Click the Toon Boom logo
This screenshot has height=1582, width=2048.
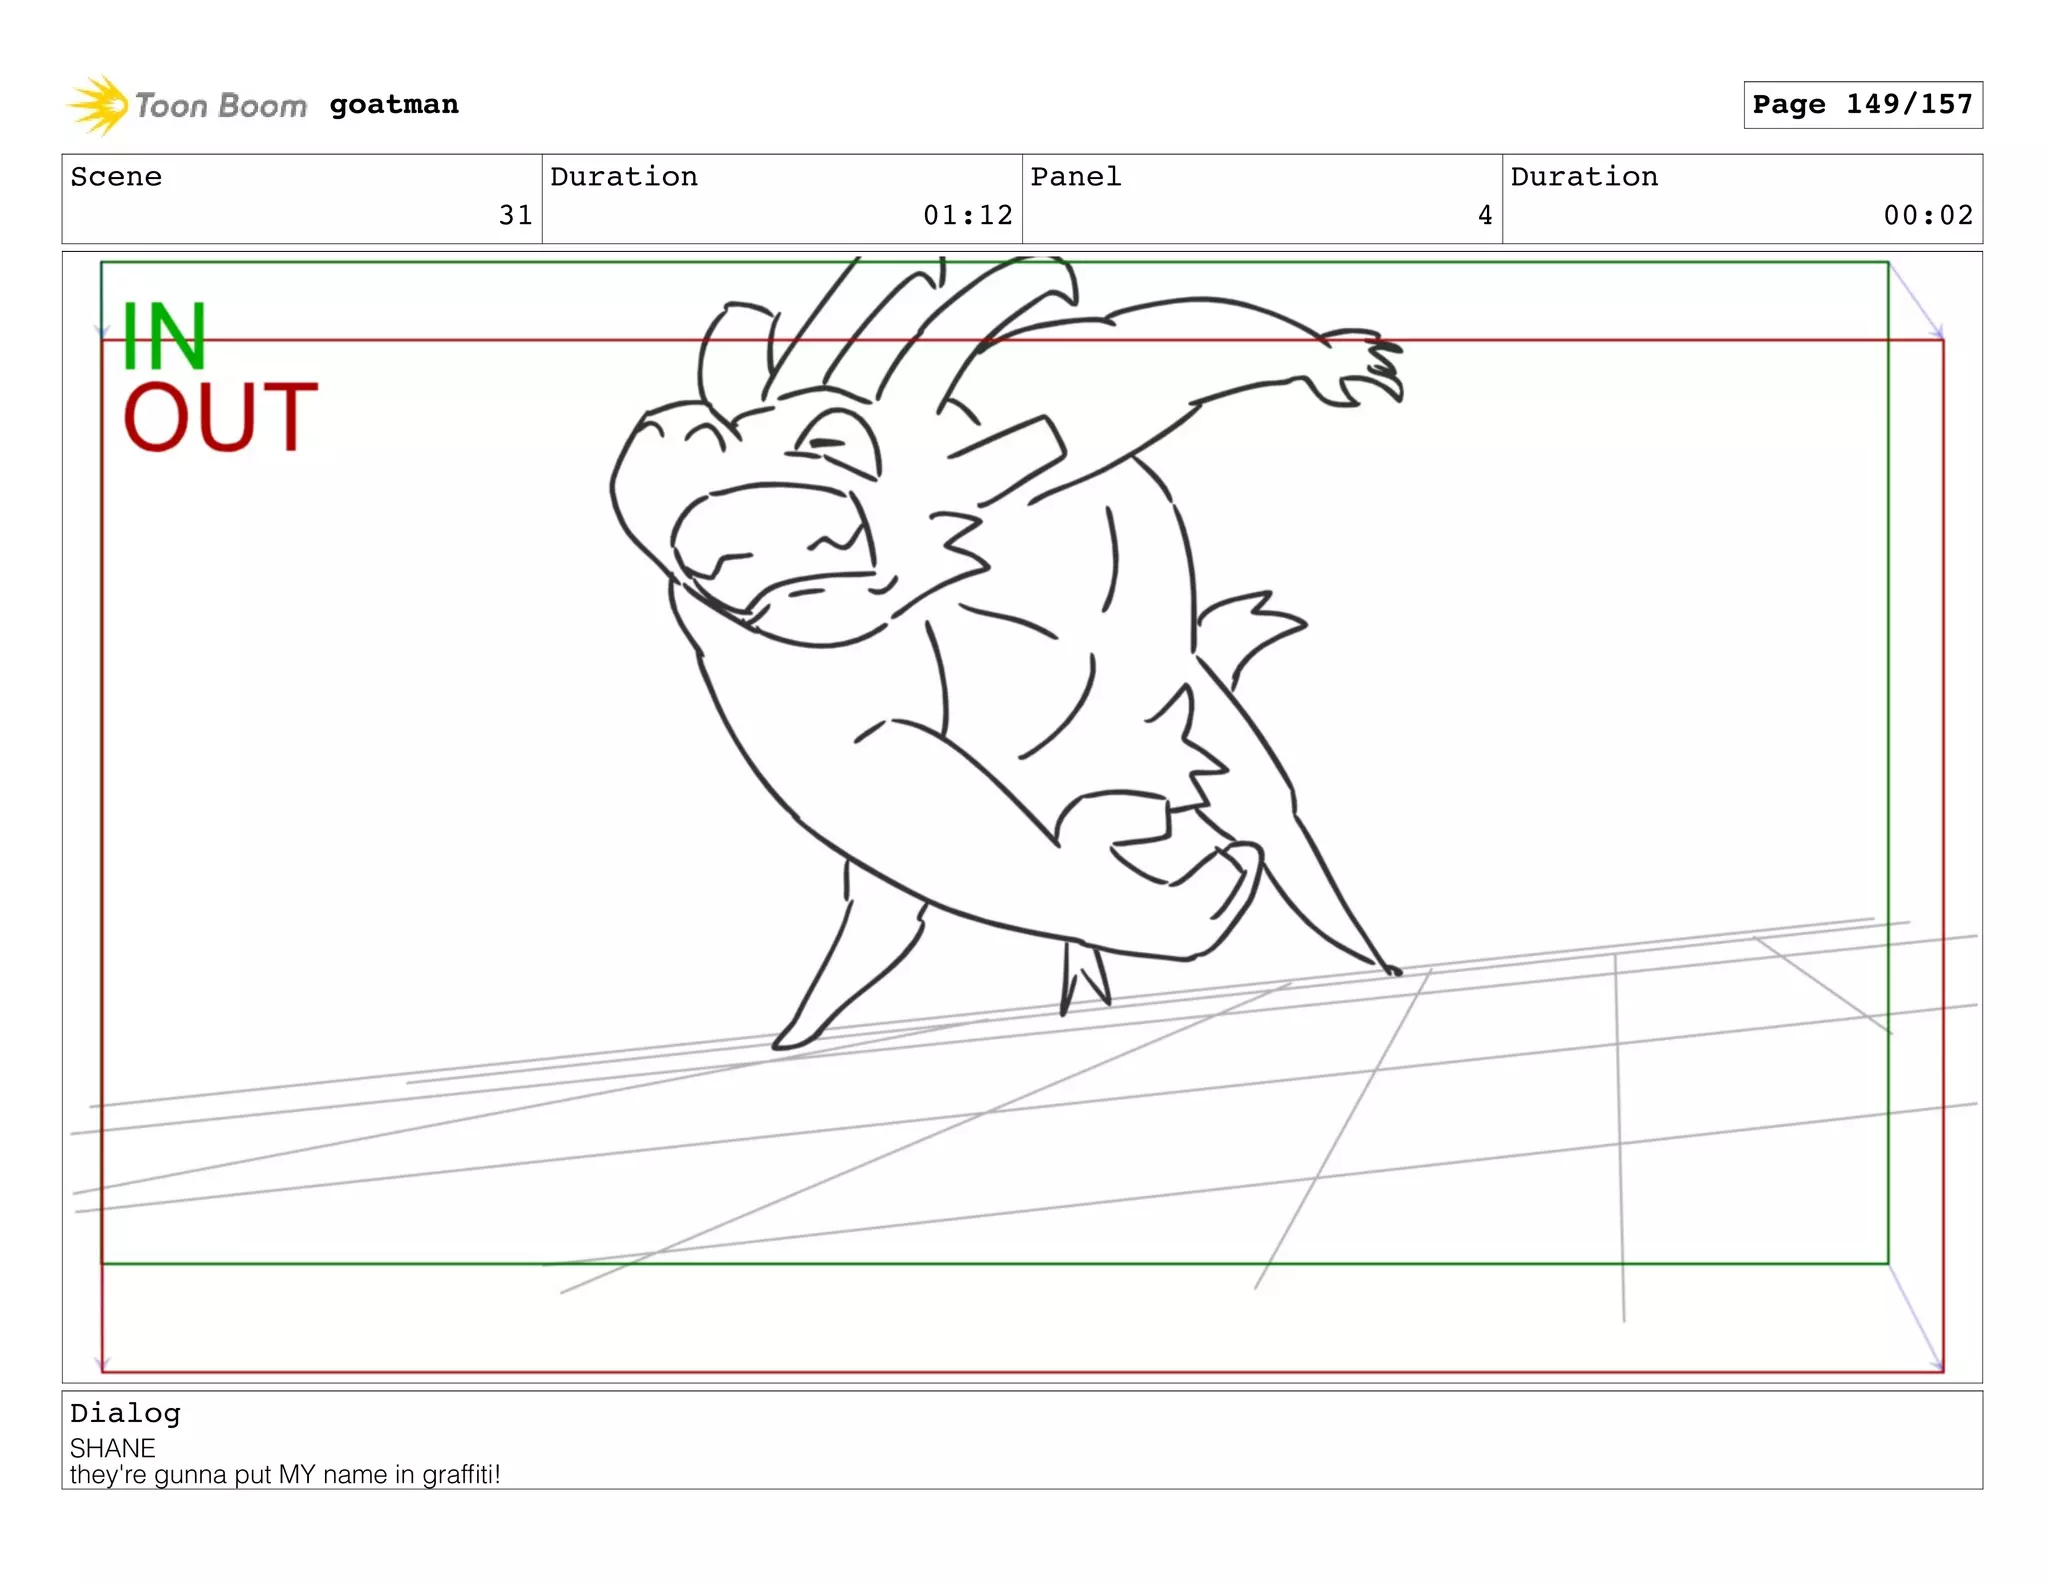point(186,105)
